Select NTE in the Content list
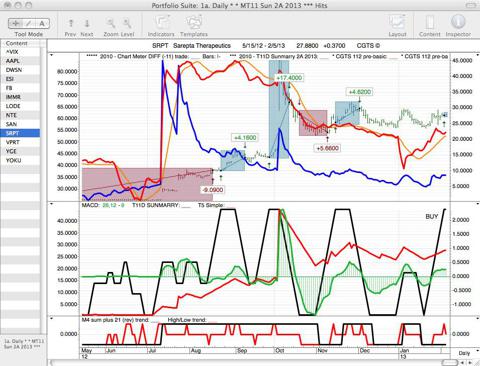This screenshot has width=480, height=366. point(20,115)
